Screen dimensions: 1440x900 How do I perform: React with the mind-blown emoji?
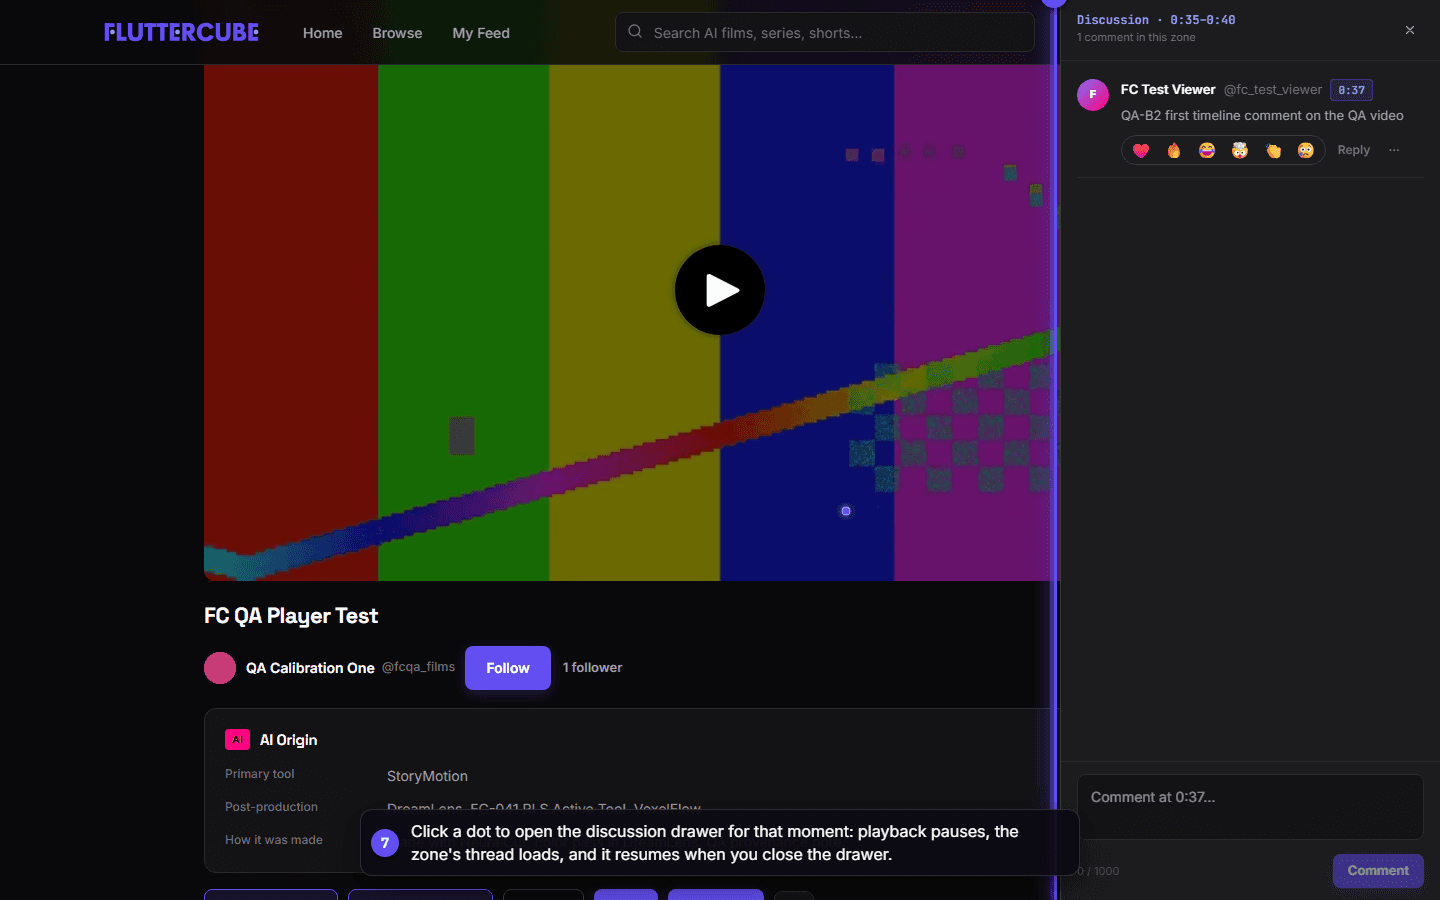(1240, 150)
